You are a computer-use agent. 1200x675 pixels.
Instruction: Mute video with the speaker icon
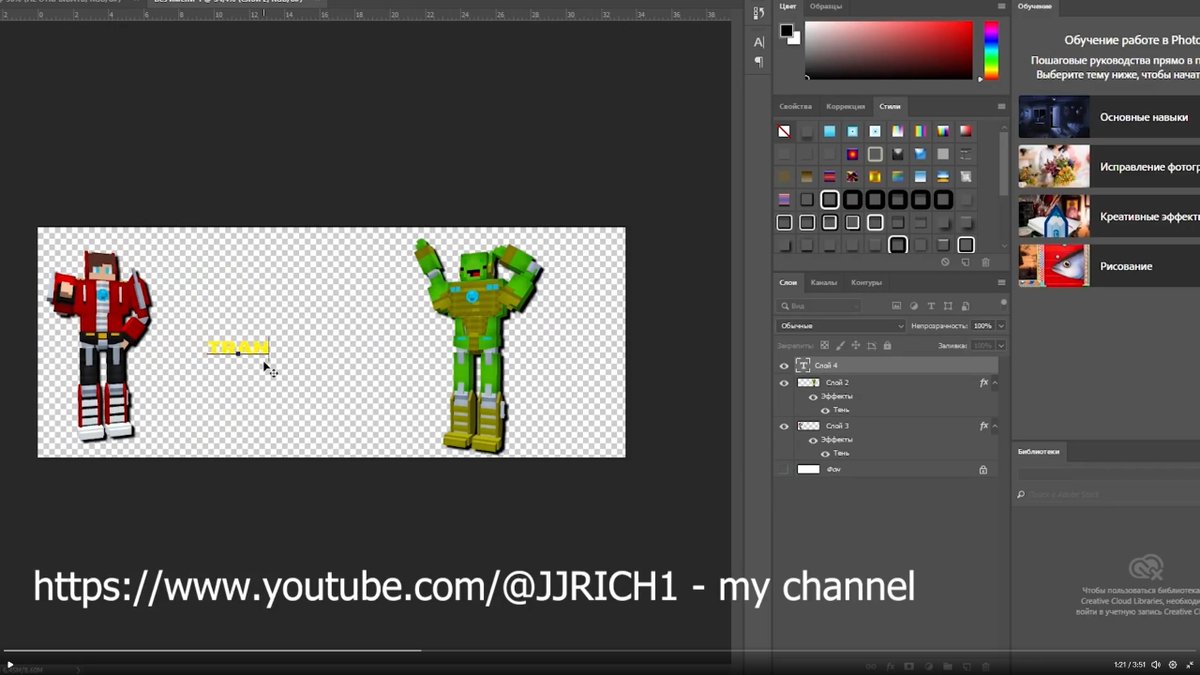(1156, 665)
